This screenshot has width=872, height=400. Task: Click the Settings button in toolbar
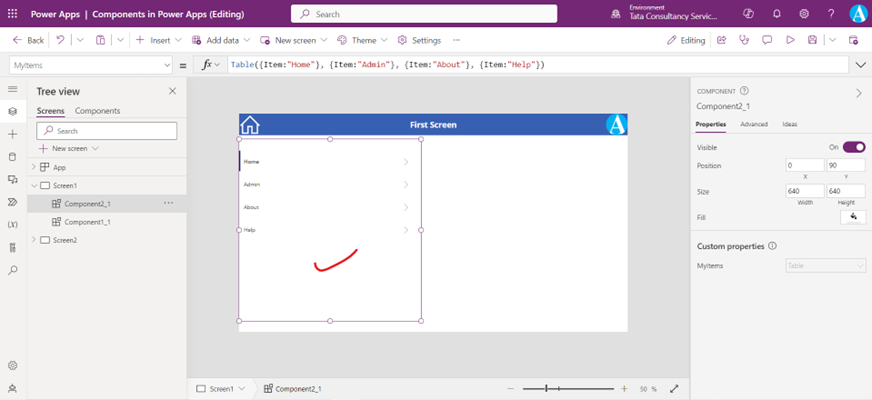pyautogui.click(x=419, y=40)
